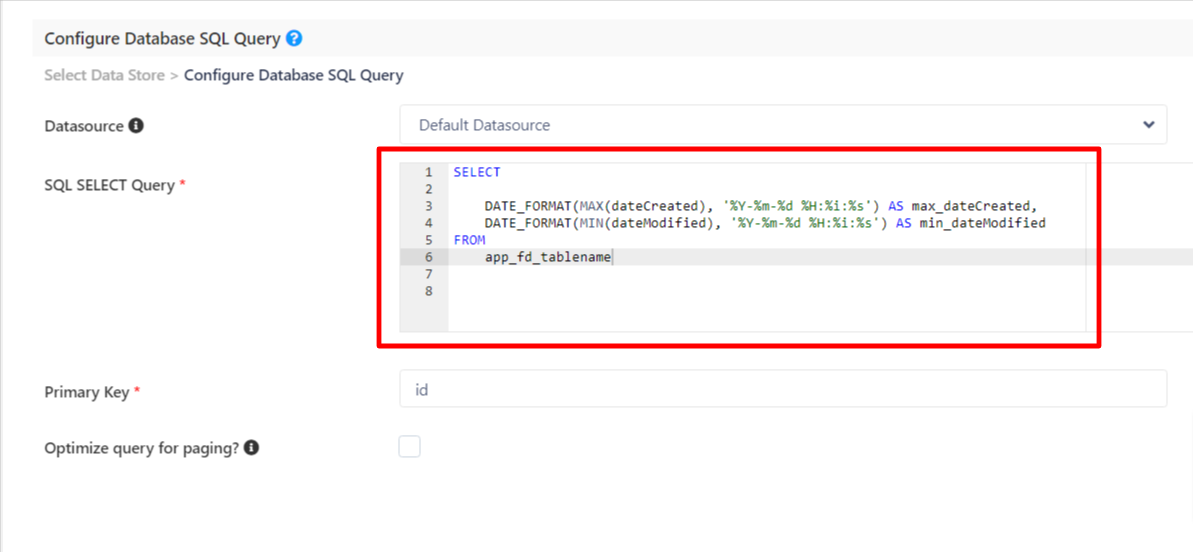Select Configure Database SQL Query breadcrumb step
This screenshot has width=1193, height=552.
294,75
